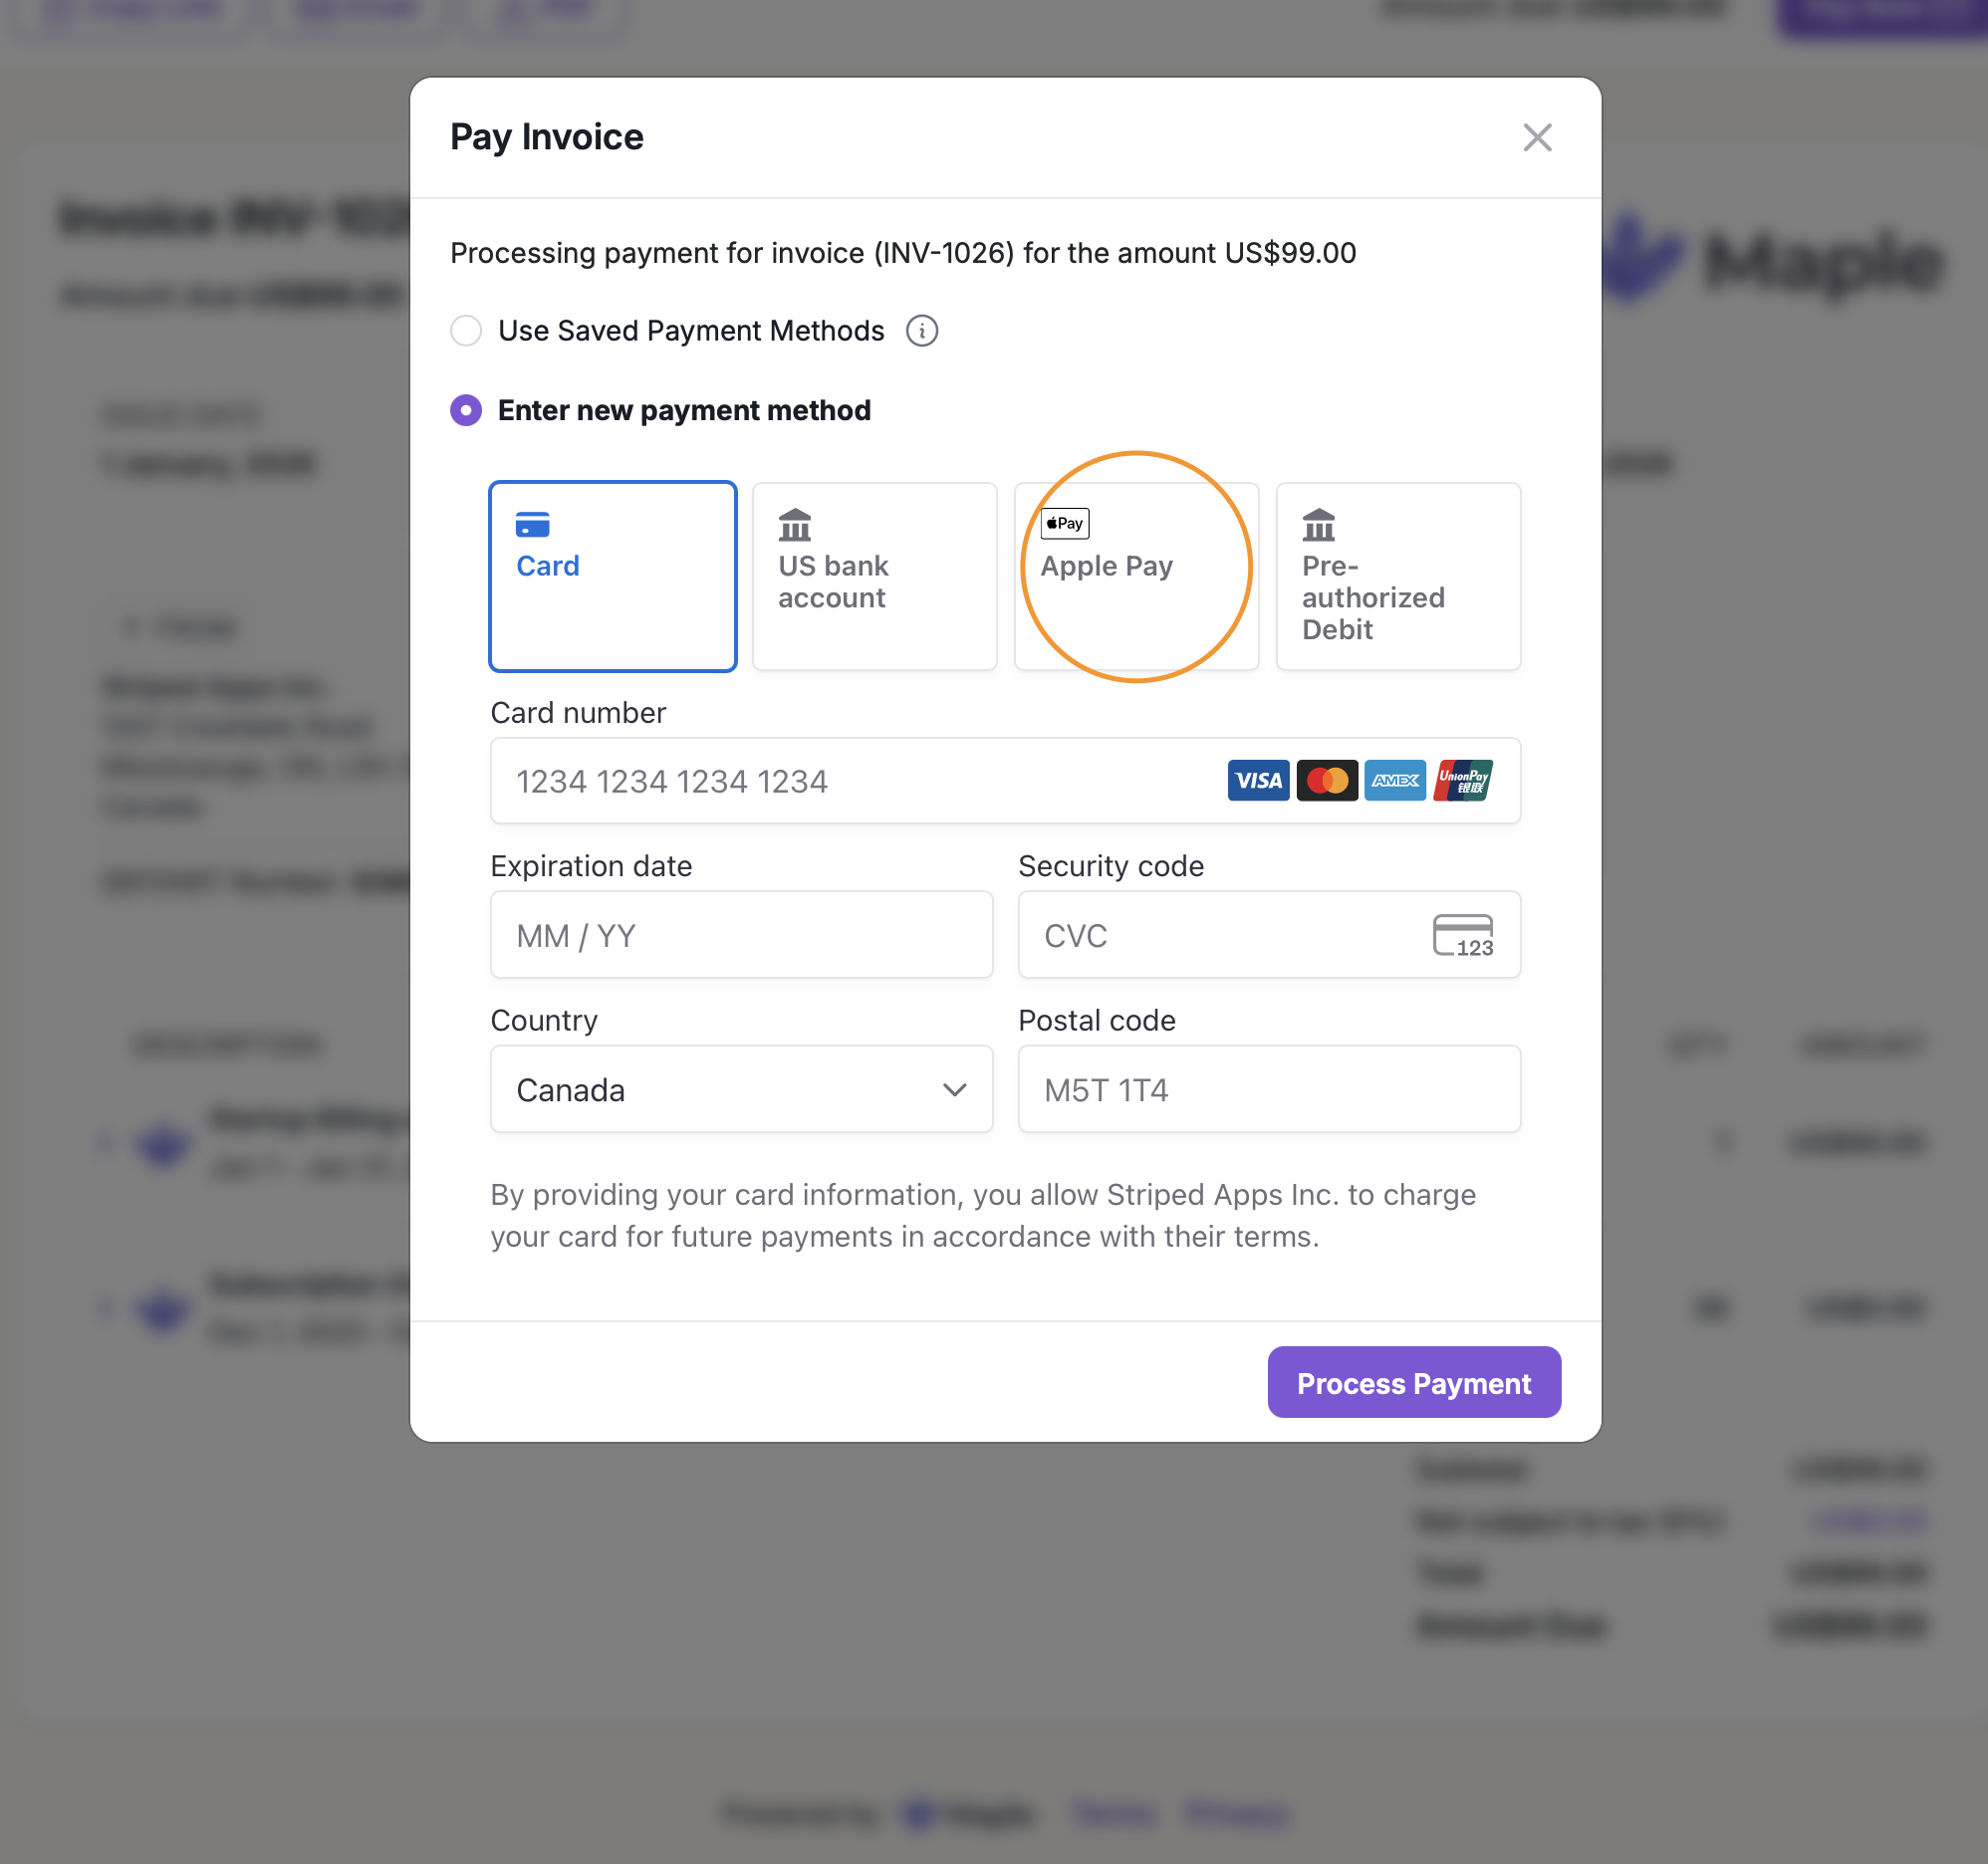
Task: Click the chevron arrow in Country field
Action: click(x=954, y=1089)
